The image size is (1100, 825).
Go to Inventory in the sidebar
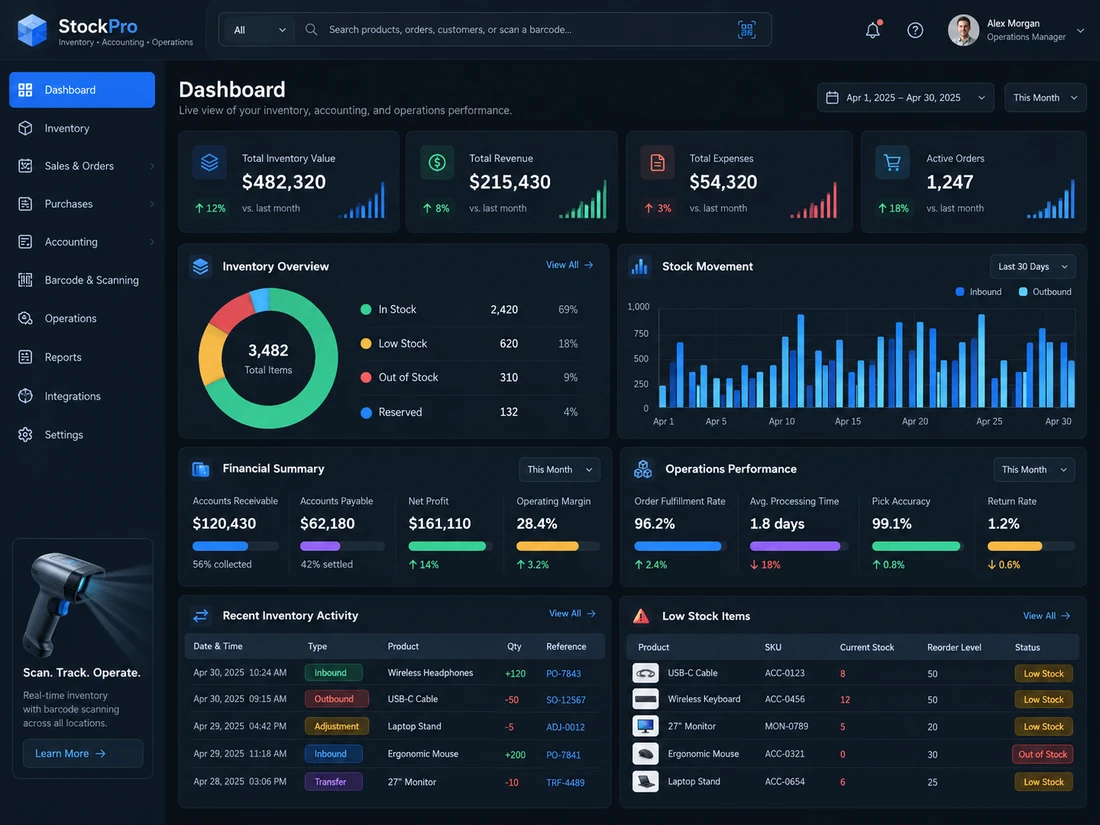(x=82, y=128)
